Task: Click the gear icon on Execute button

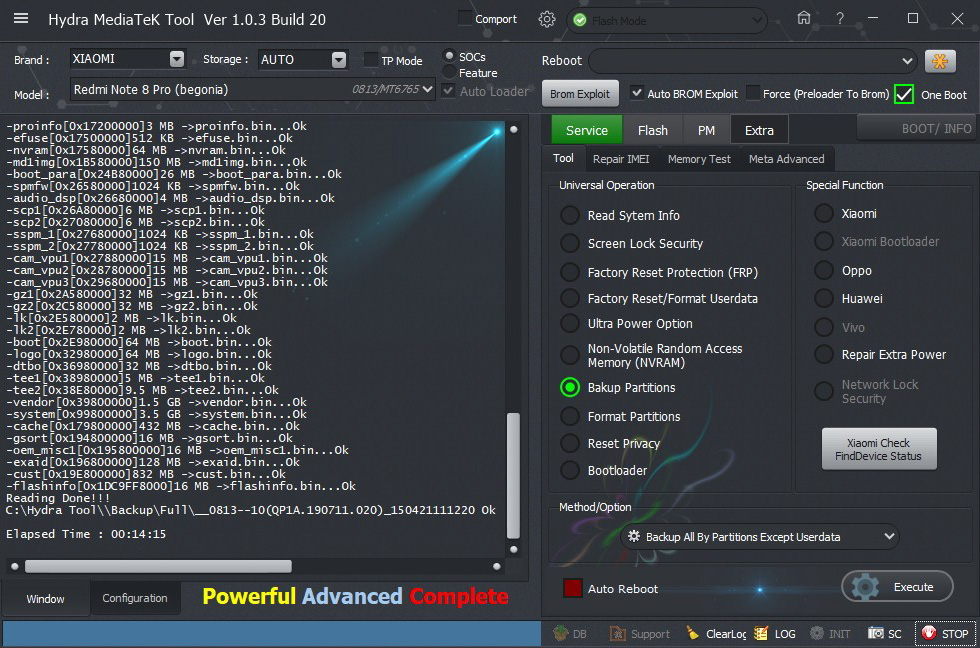Action: tap(866, 587)
